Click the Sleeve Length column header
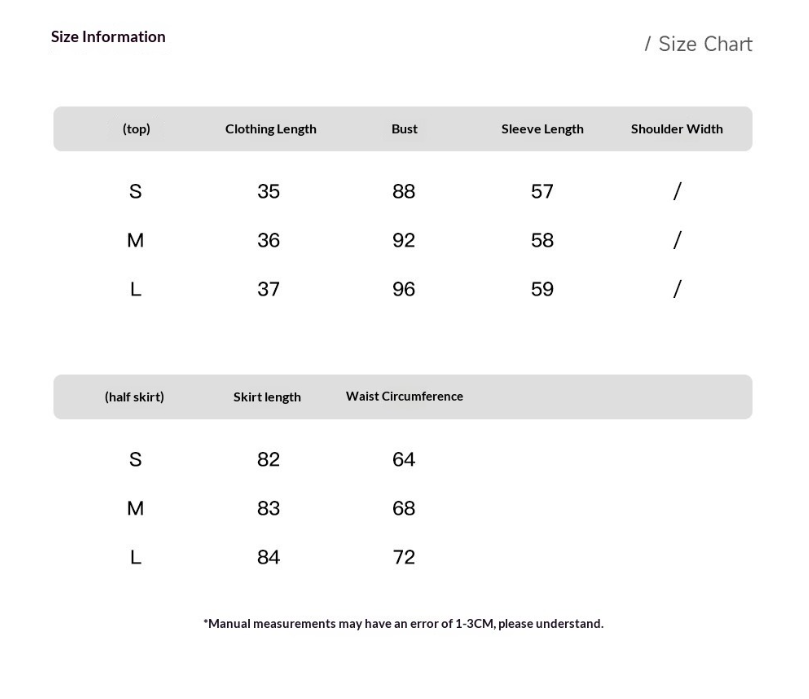The image size is (809, 699). pos(542,129)
